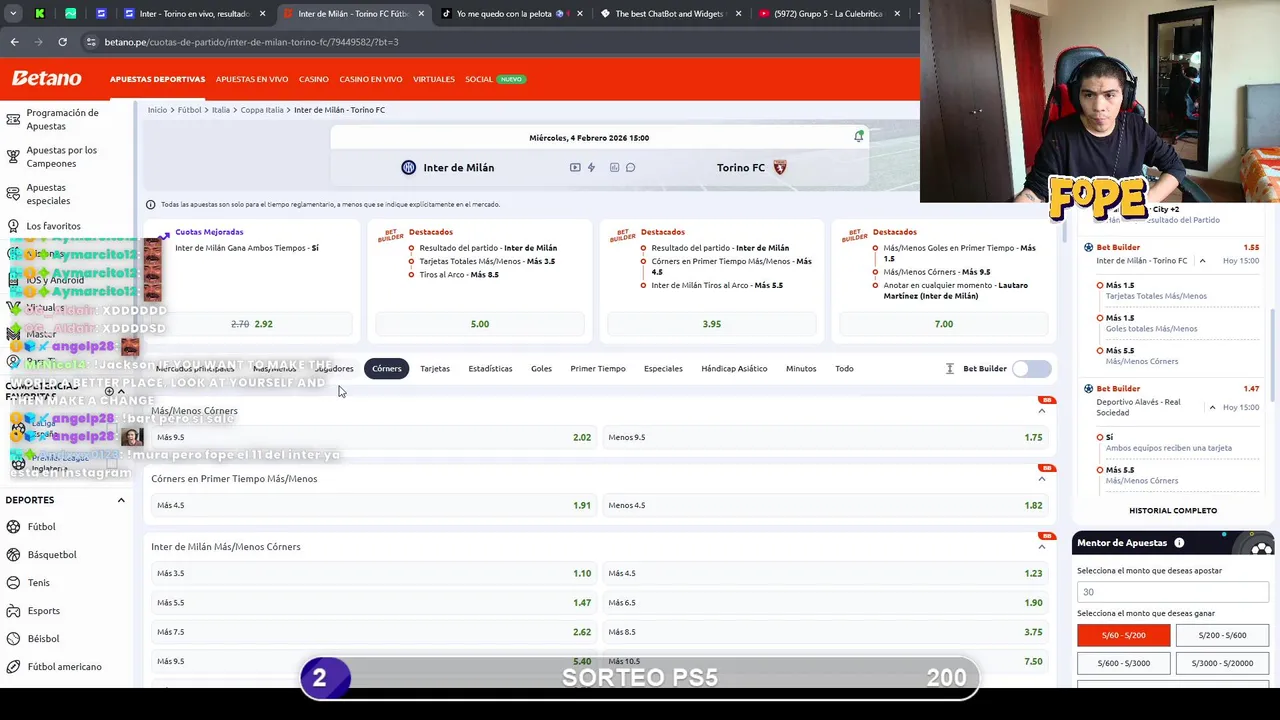Open the match chat bubble icon

[630, 168]
